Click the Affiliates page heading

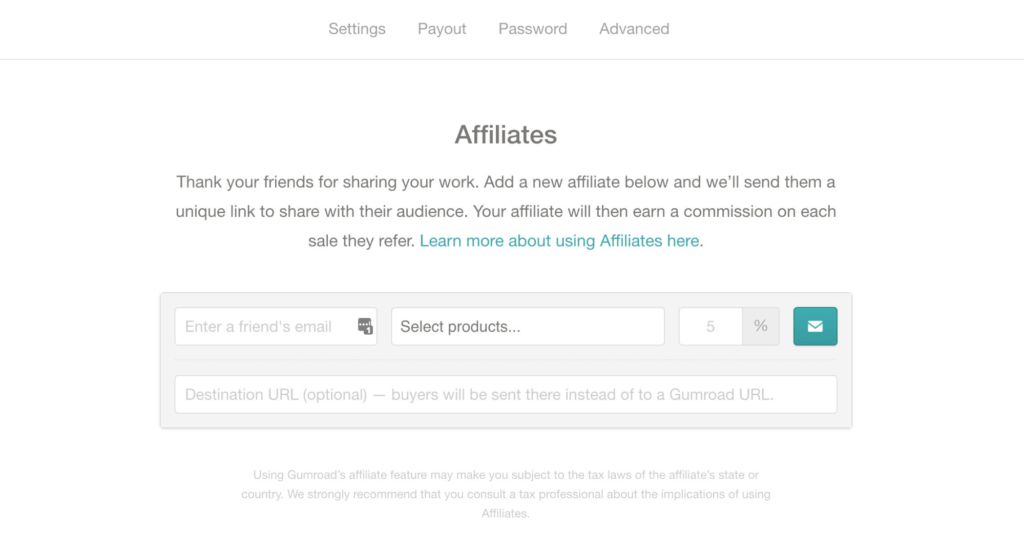pos(505,134)
